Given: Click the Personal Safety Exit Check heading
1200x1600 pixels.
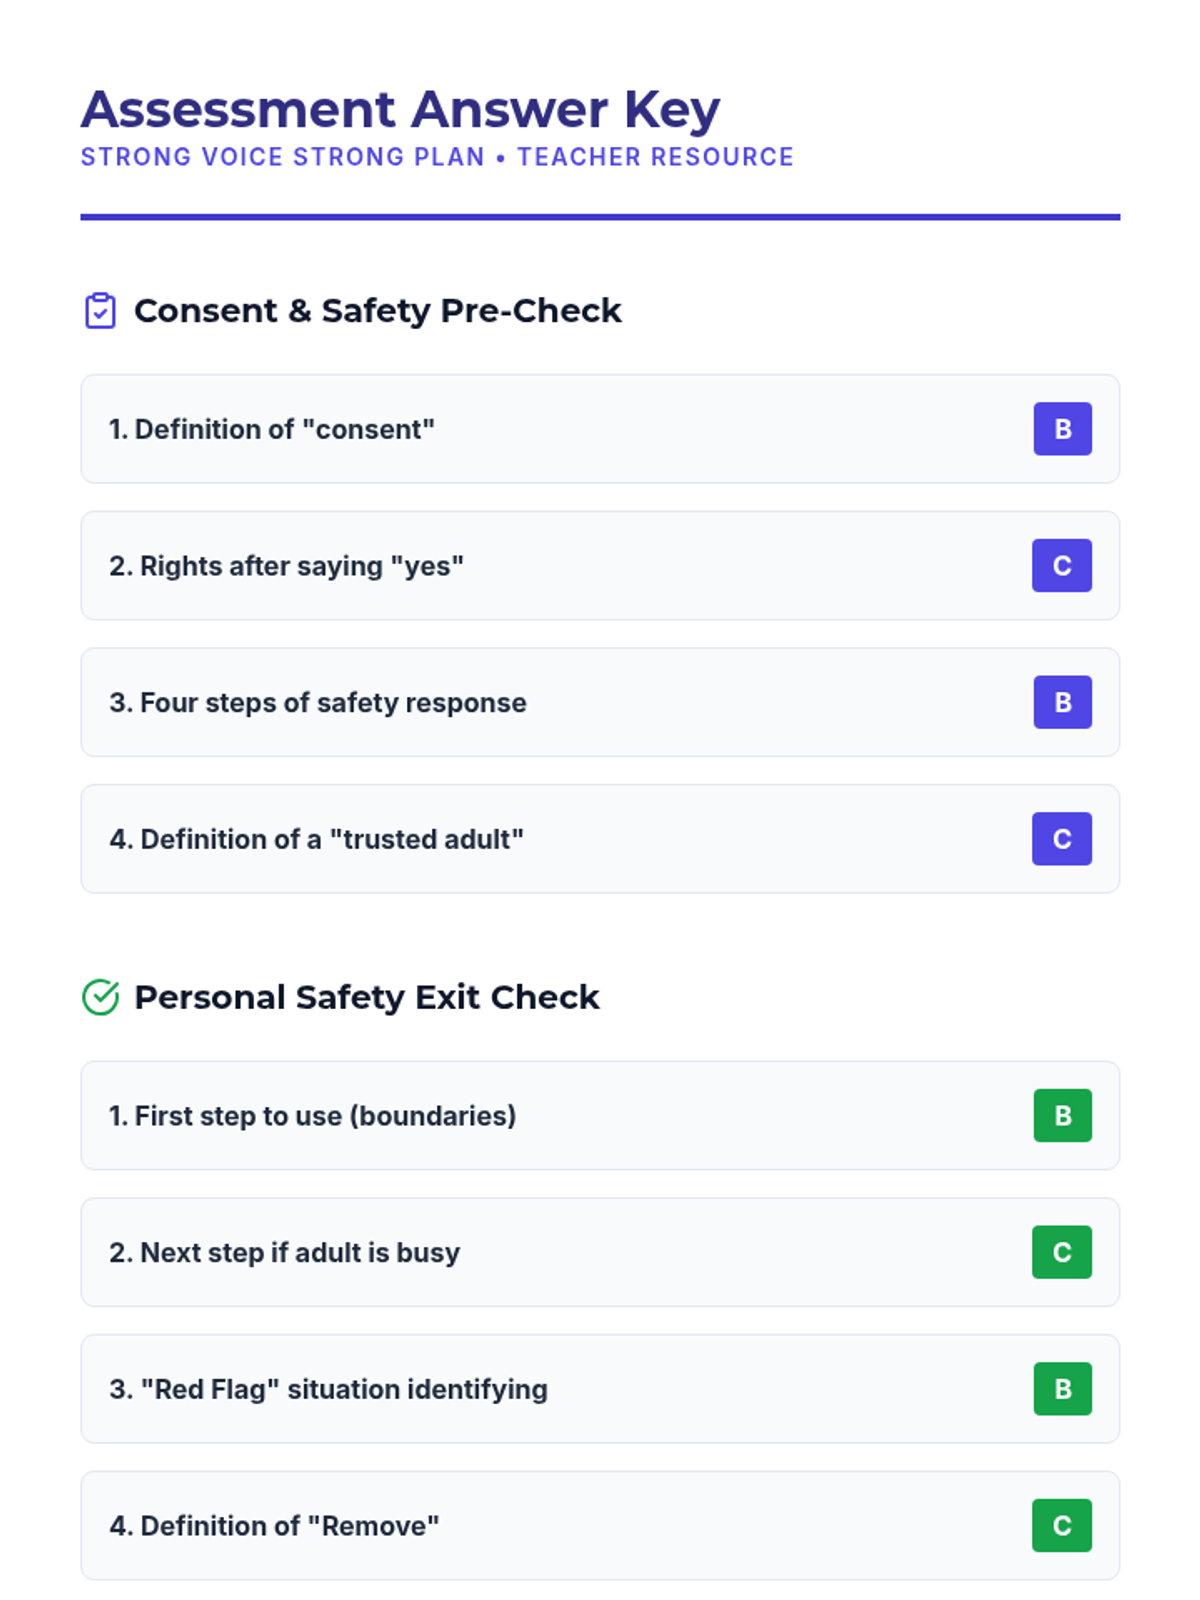Looking at the screenshot, I should [366, 997].
